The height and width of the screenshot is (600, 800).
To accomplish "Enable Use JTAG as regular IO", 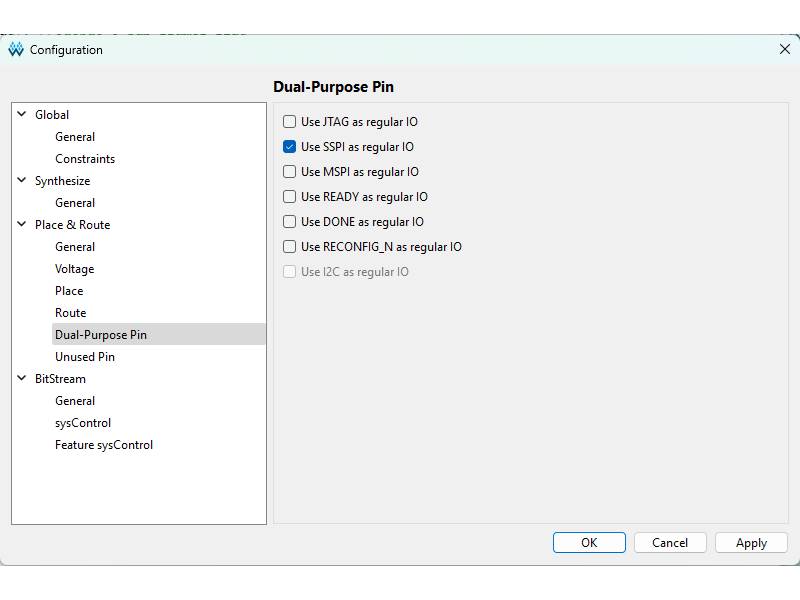I will tap(290, 122).
